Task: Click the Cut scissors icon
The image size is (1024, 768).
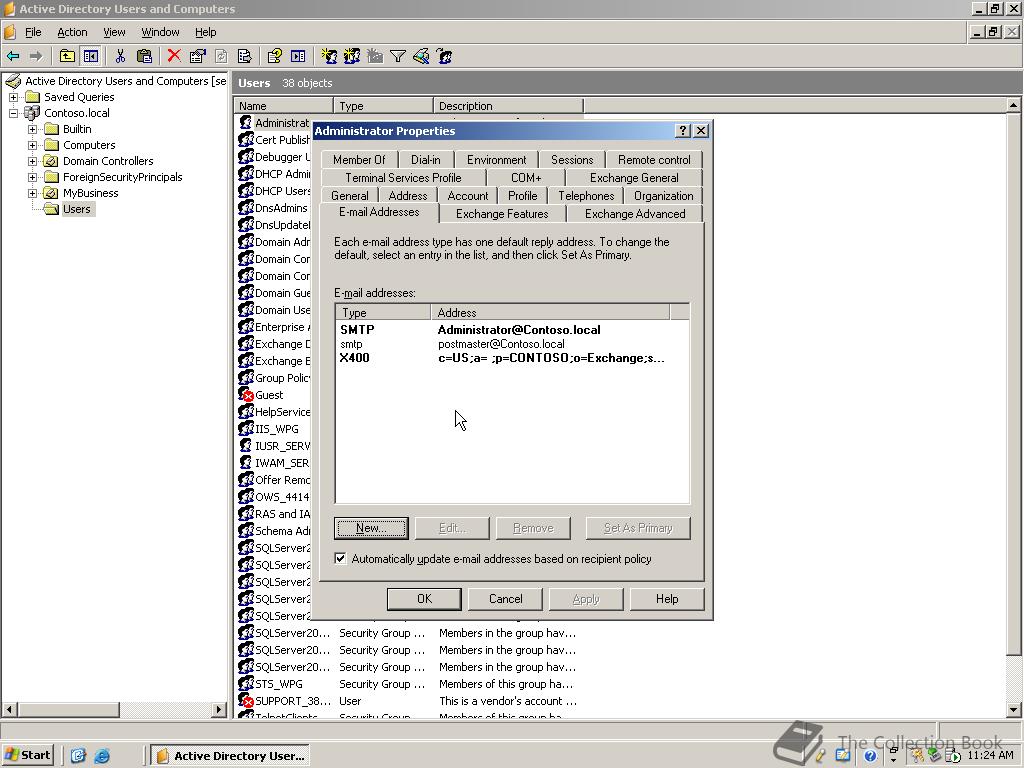Action: [x=120, y=56]
